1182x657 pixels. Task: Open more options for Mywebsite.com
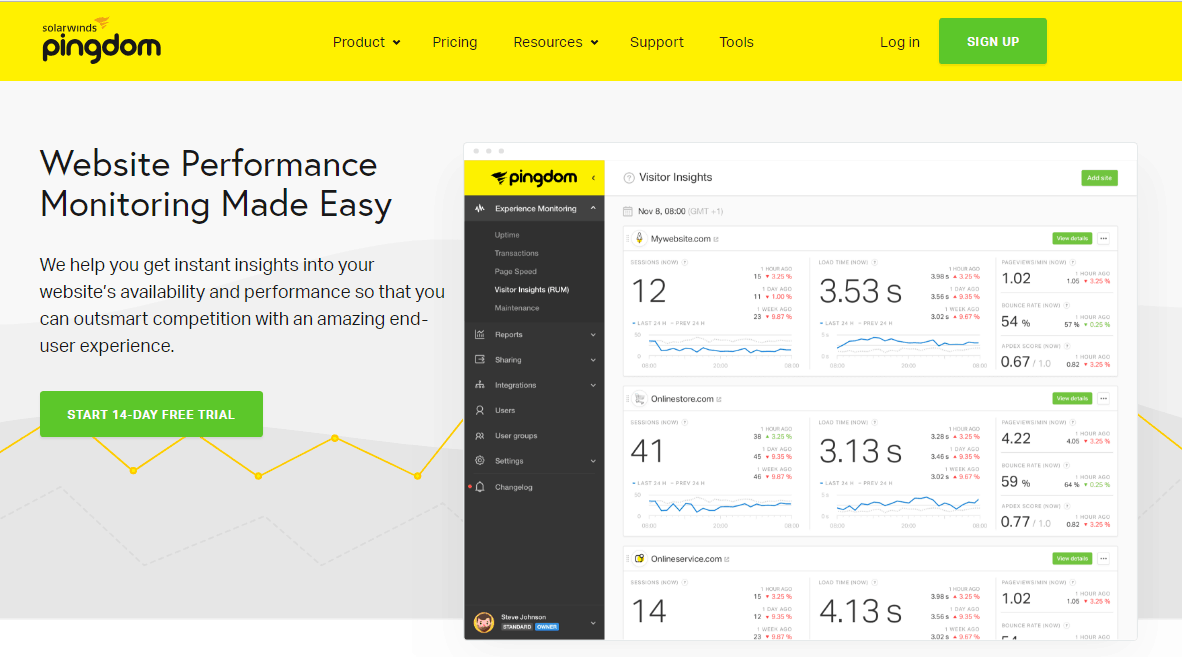1104,239
